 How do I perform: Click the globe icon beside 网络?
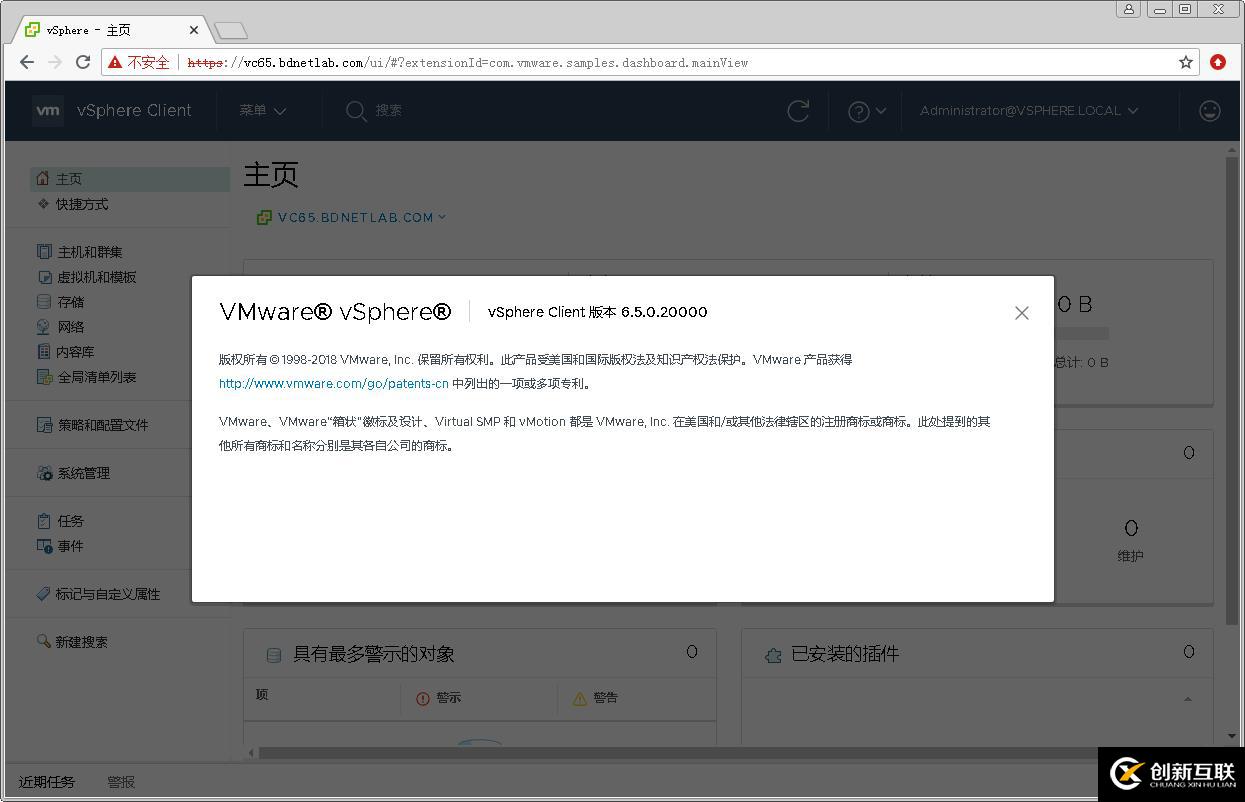[44, 327]
